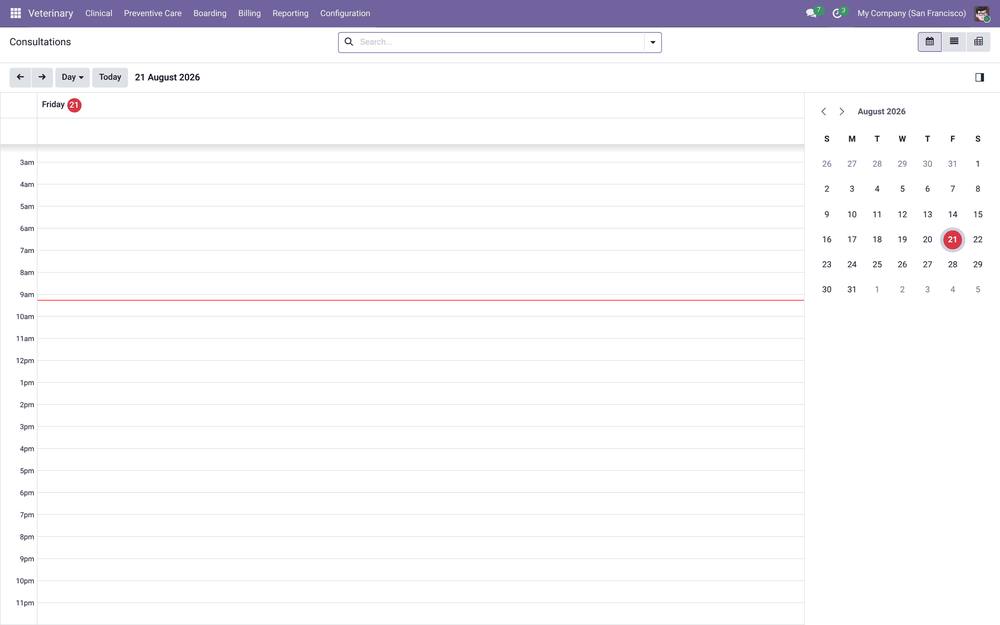The image size is (1000, 625).
Task: Toggle the calendar side panel
Action: 979,77
